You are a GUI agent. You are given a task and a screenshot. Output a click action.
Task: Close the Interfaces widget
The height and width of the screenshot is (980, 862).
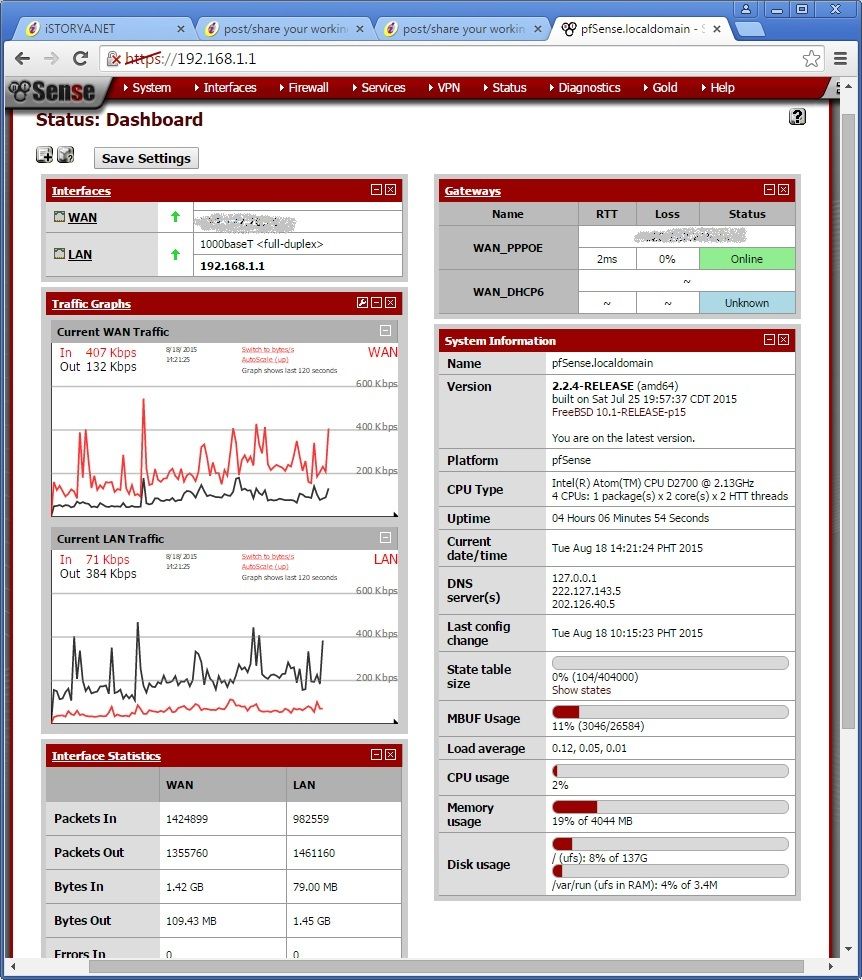tap(390, 190)
